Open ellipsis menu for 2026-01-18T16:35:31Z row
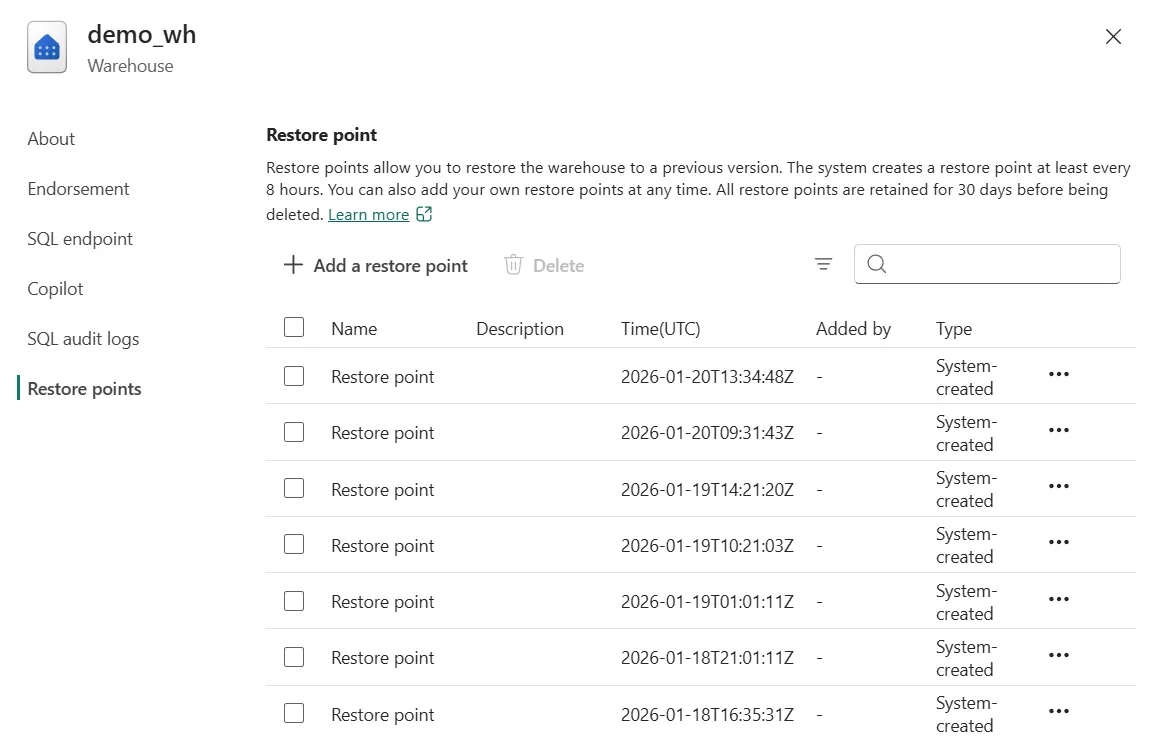 (x=1058, y=711)
